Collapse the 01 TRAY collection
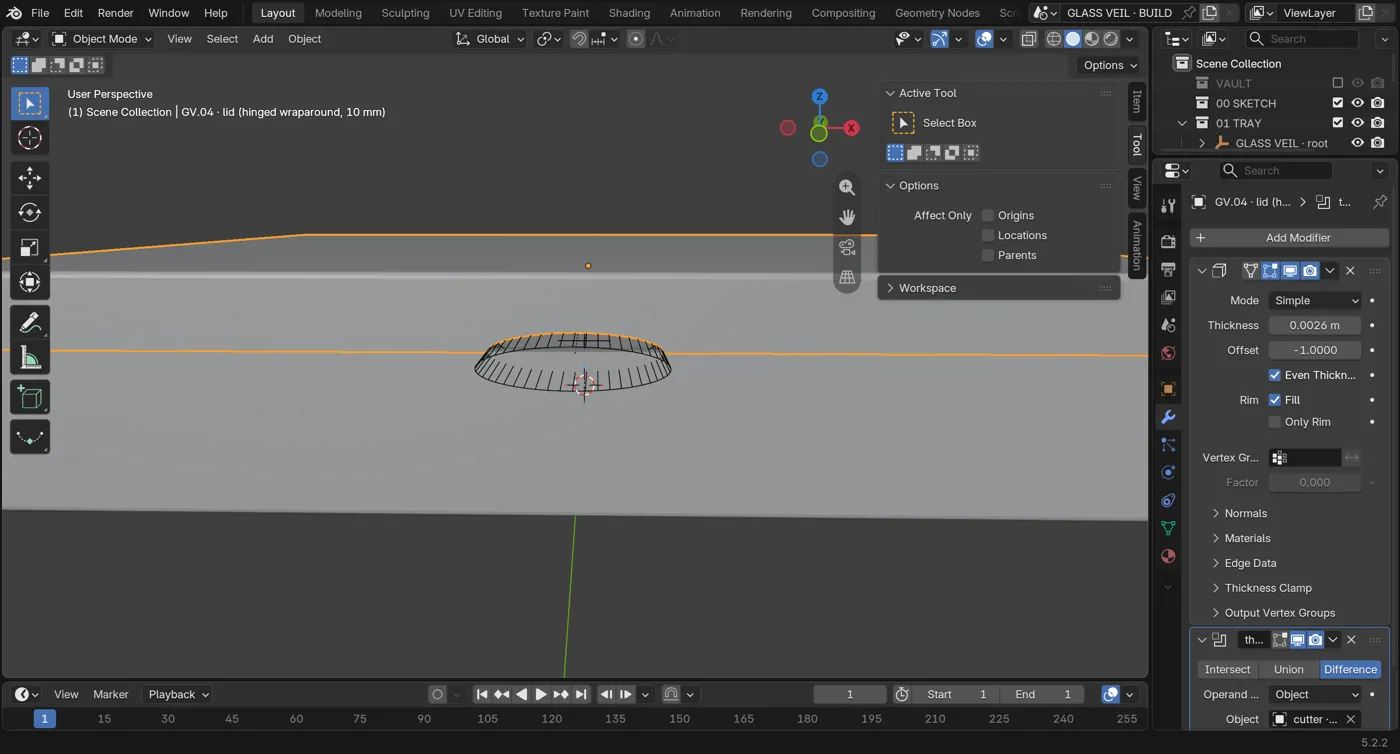 (1182, 123)
